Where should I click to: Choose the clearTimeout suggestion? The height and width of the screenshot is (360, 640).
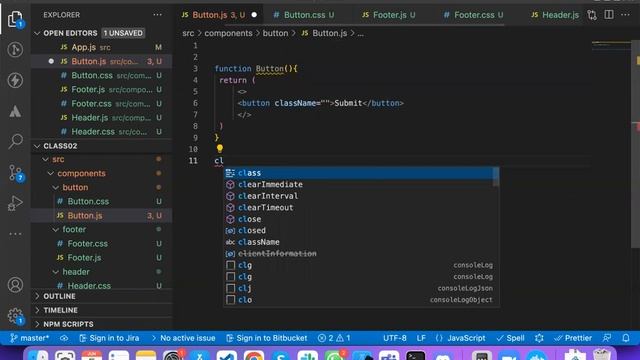(359, 207)
